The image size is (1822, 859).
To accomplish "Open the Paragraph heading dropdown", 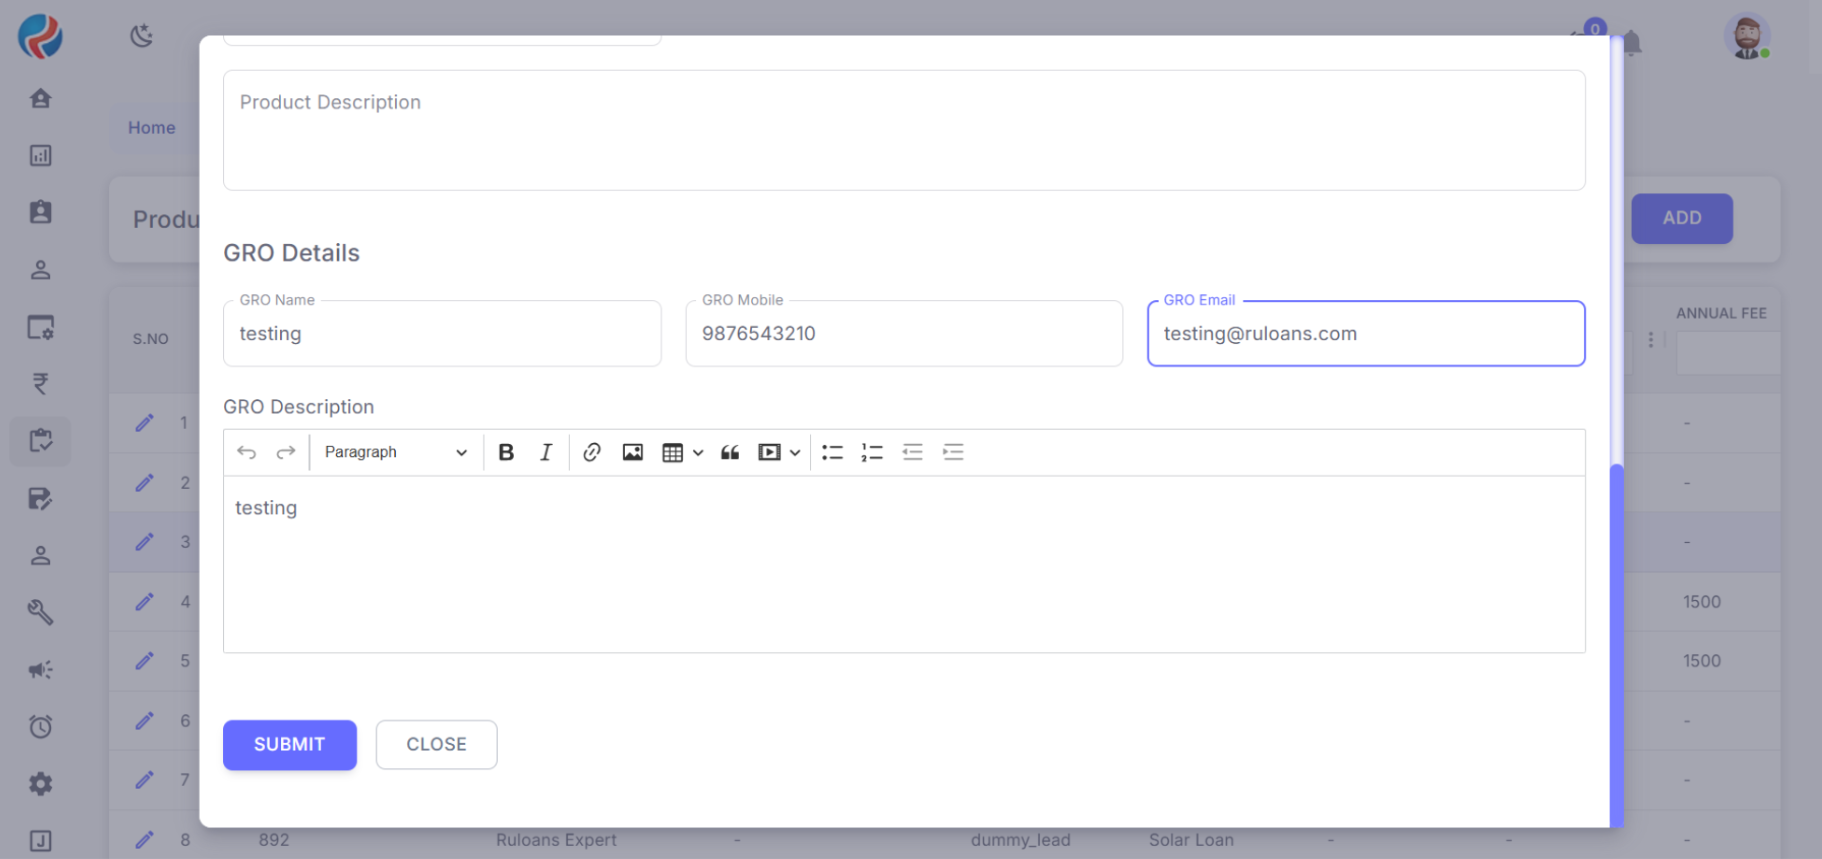I will pos(395,452).
